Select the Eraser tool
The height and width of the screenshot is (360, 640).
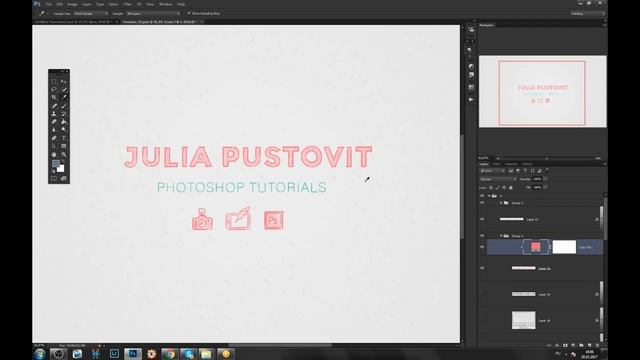tap(54, 122)
